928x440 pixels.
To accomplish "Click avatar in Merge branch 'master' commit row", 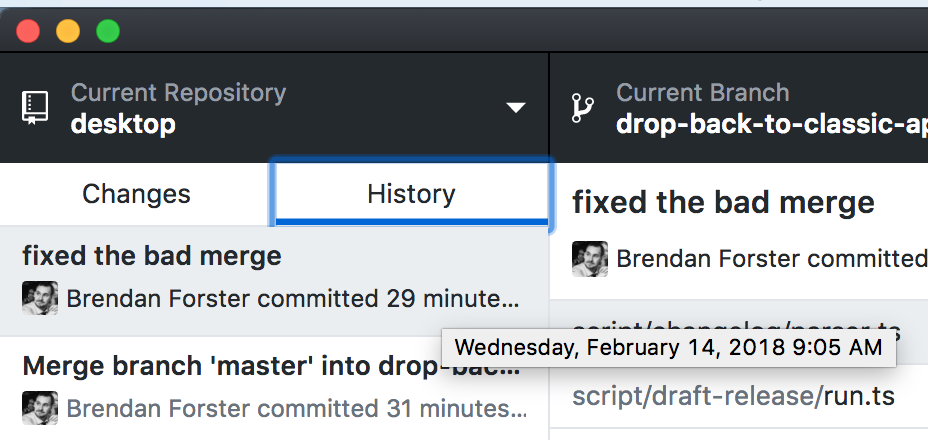I will tap(40, 407).
